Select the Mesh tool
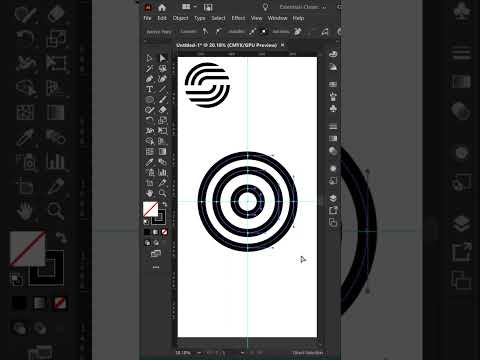 click(149, 152)
